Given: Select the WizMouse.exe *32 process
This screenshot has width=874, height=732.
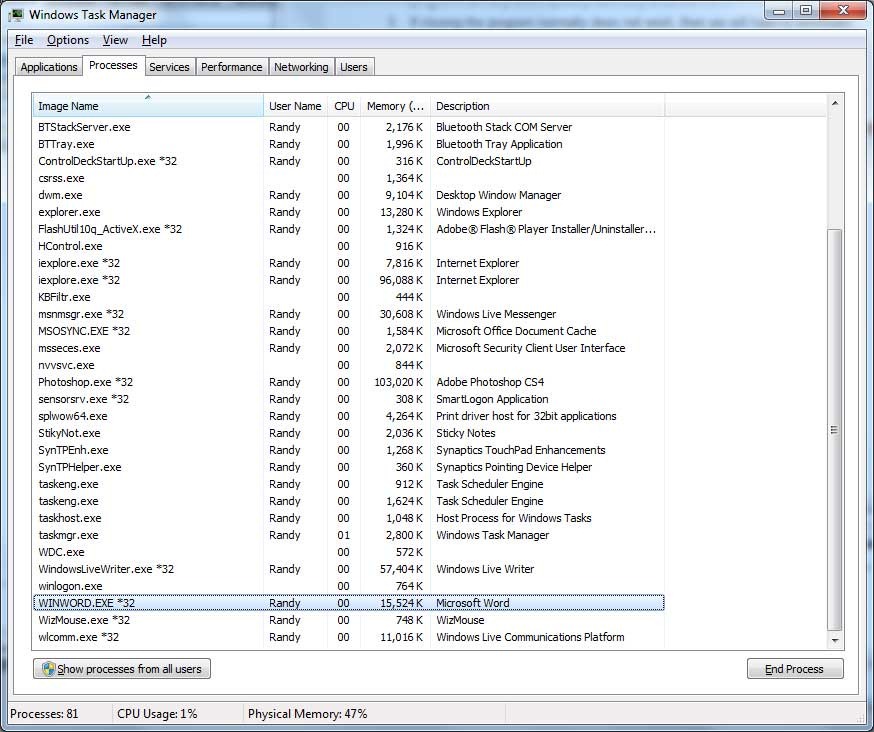Looking at the screenshot, I should coord(348,620).
